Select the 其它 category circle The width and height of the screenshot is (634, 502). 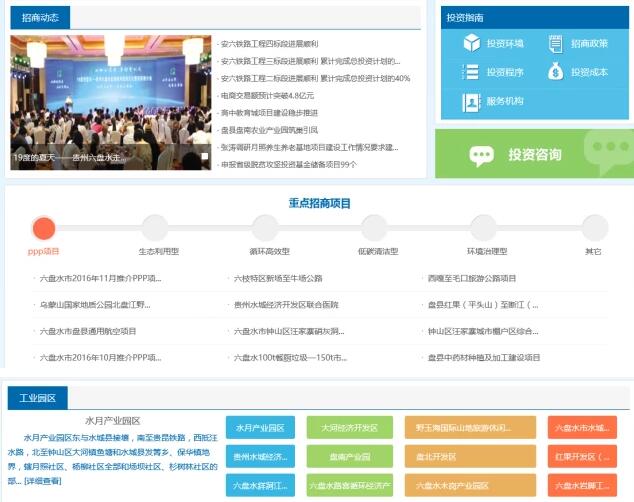(x=594, y=227)
